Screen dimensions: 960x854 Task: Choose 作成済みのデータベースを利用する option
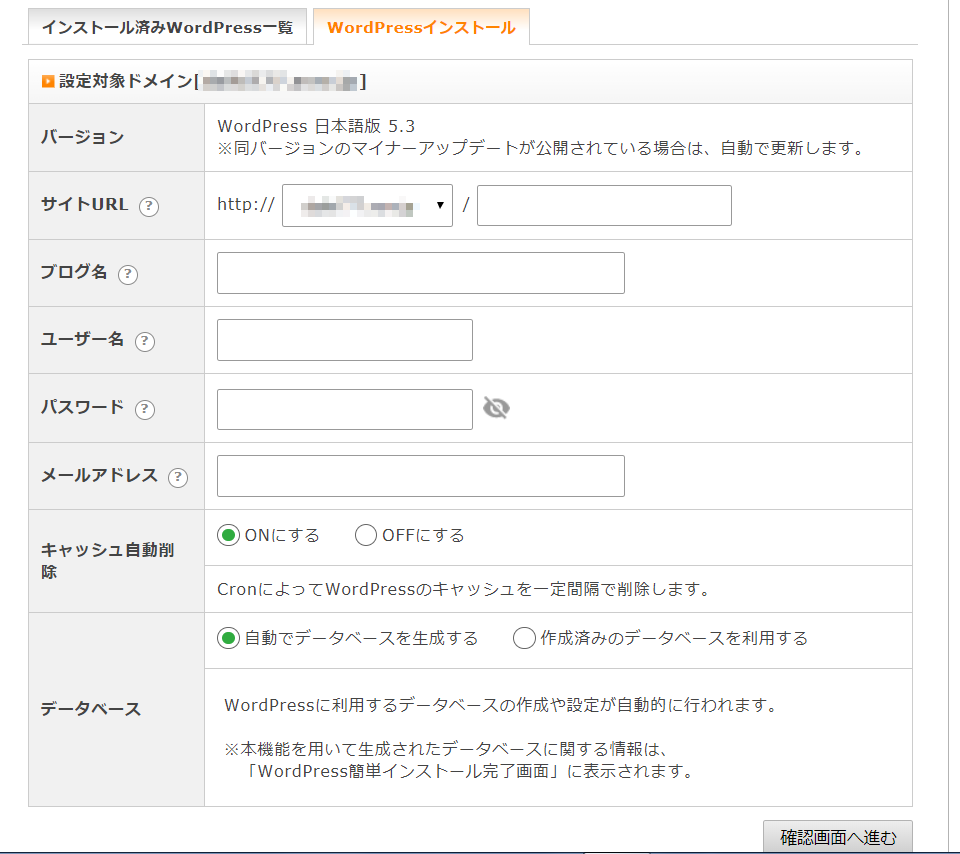[x=524, y=639]
